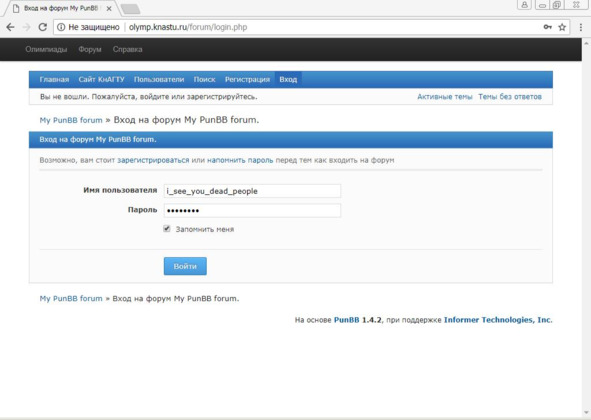This screenshot has width=591, height=420.
Task: Open the Активные темы link
Action: click(445, 97)
